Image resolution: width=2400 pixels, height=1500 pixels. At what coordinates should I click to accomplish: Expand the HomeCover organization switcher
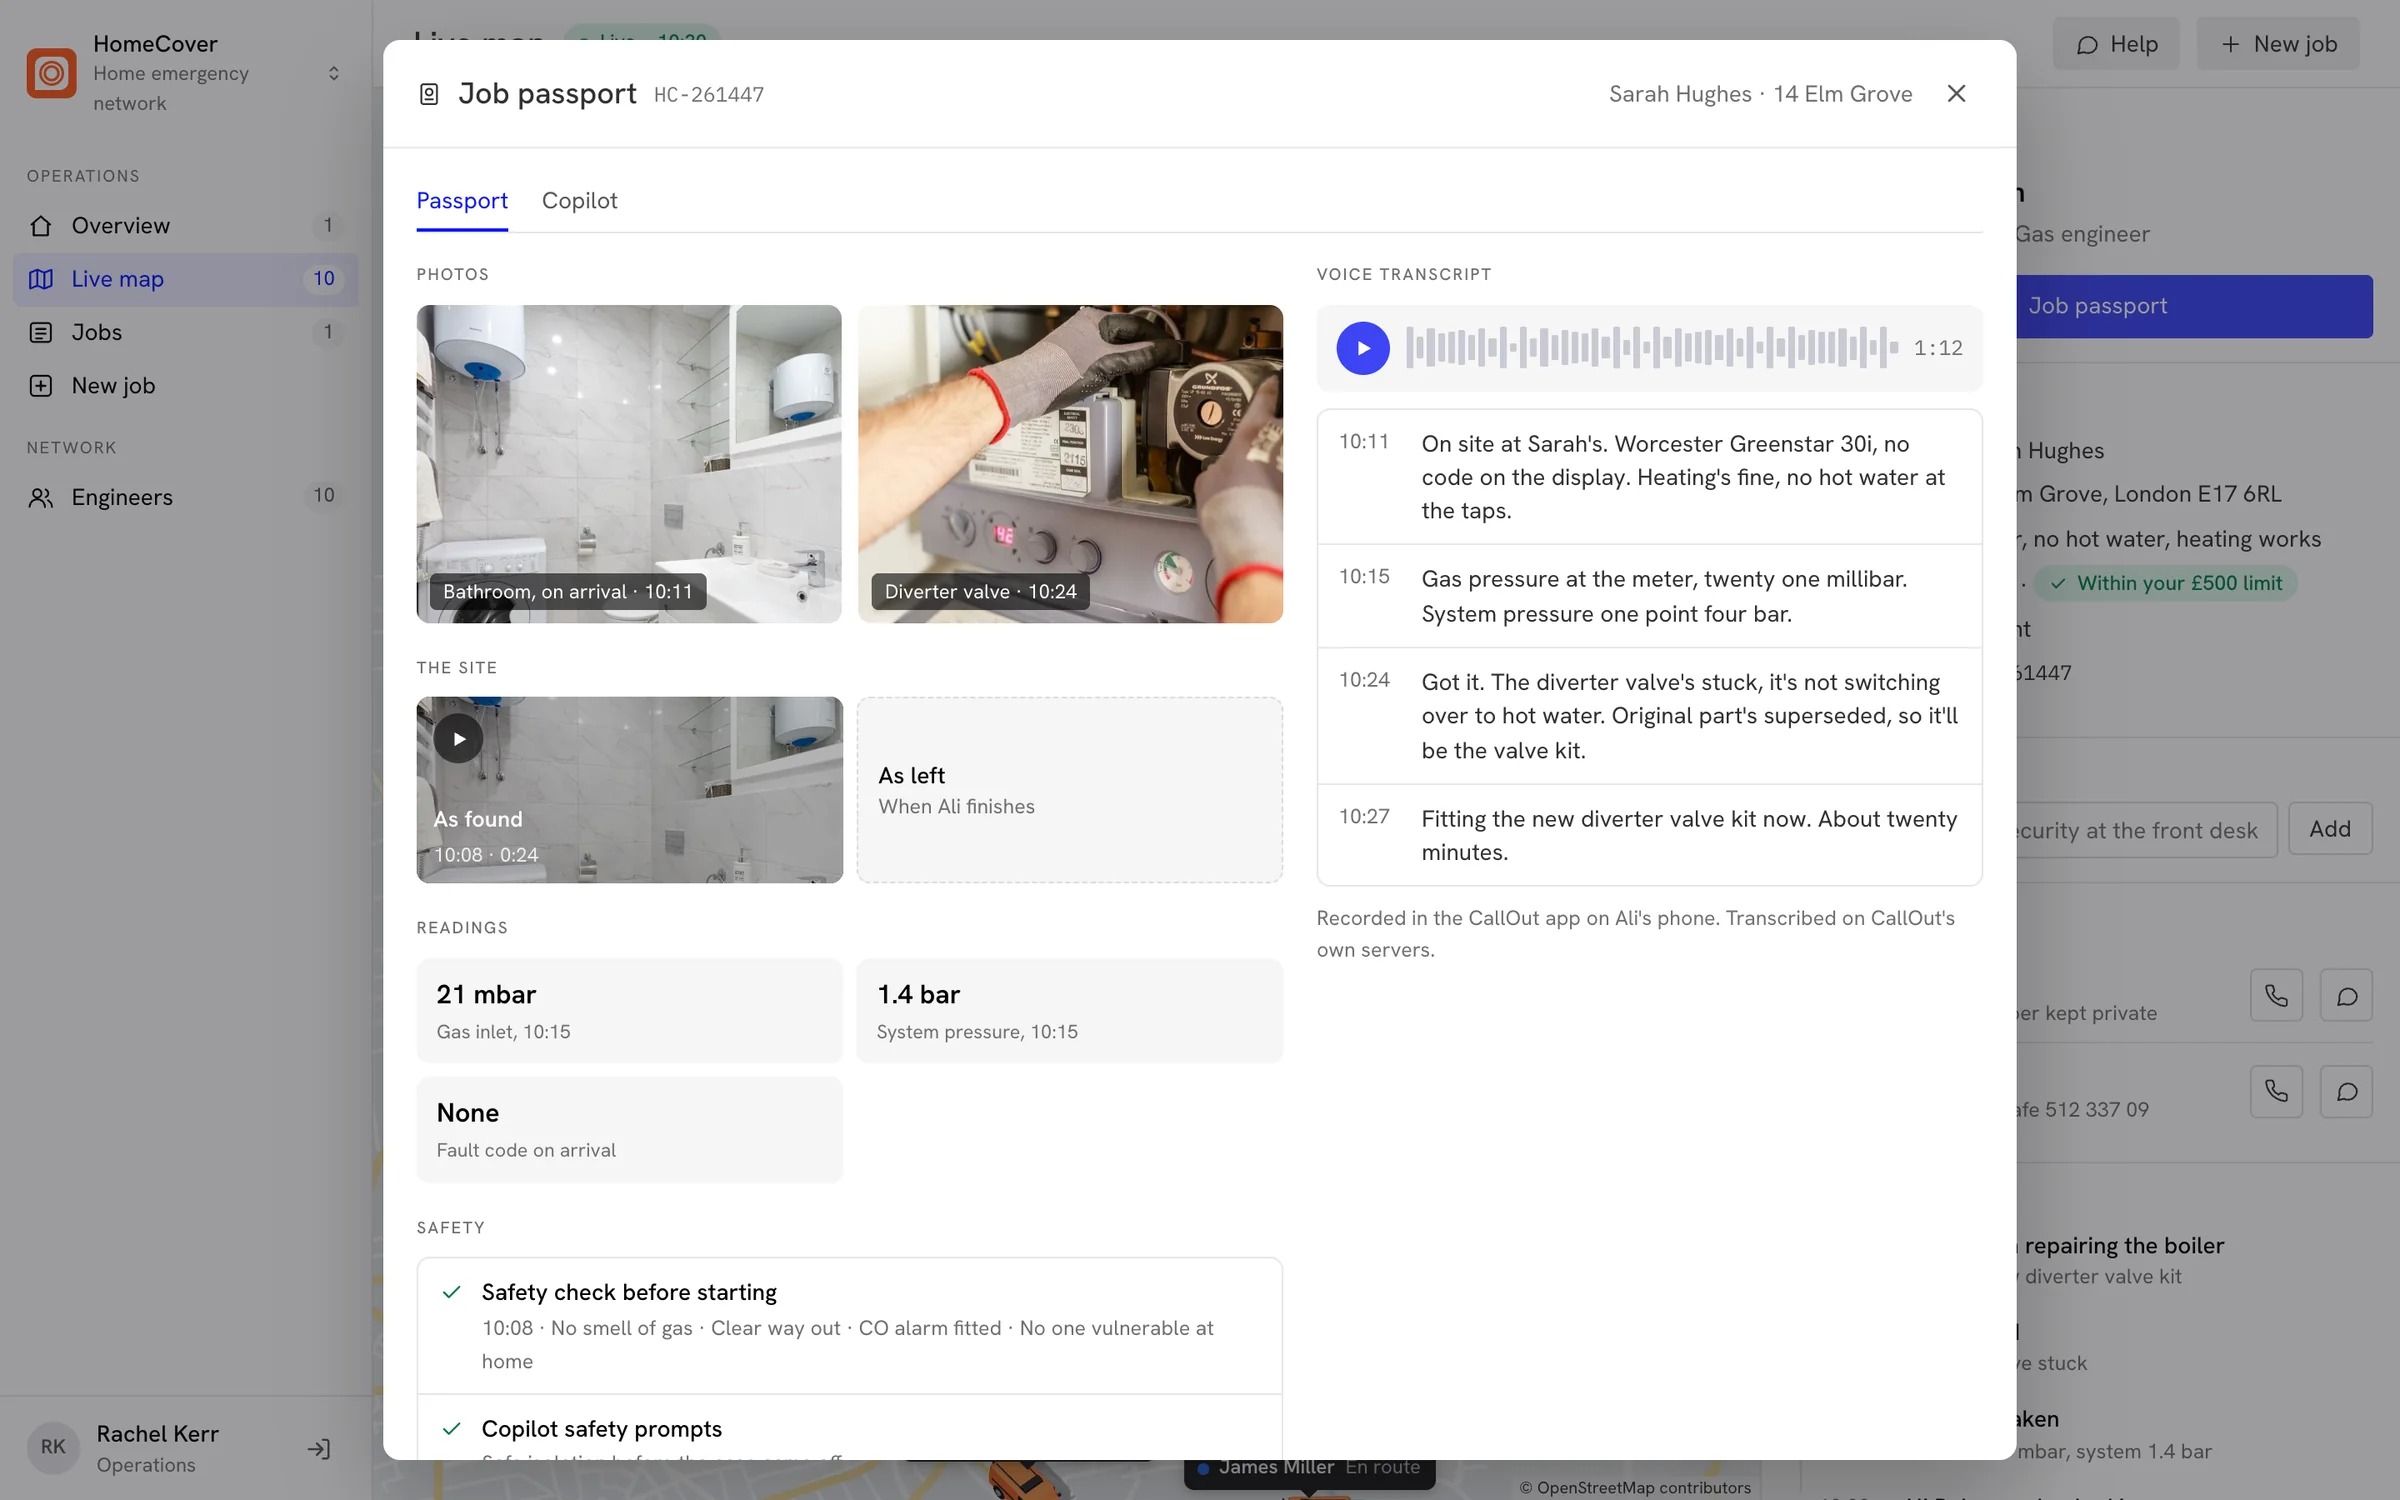click(334, 73)
